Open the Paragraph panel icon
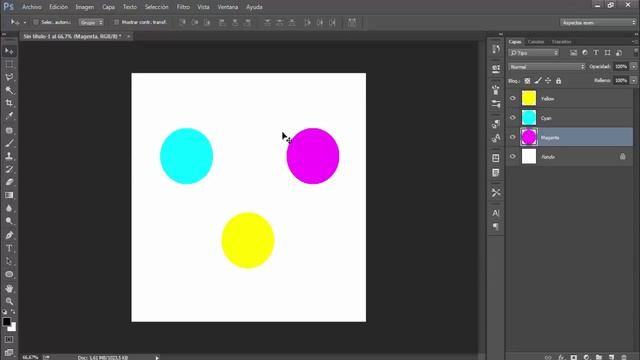Viewport: 640px width, 360px height. pos(496,227)
